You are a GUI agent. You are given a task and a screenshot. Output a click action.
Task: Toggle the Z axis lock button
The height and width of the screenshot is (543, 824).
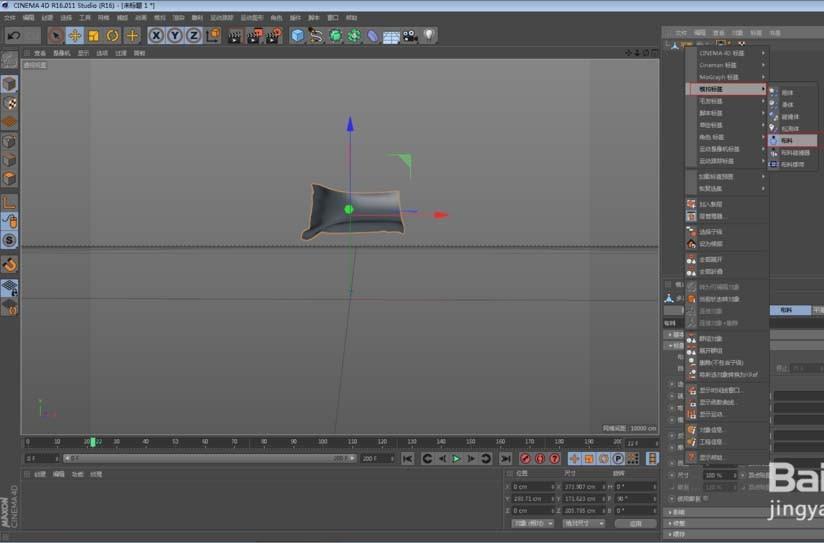pos(192,36)
